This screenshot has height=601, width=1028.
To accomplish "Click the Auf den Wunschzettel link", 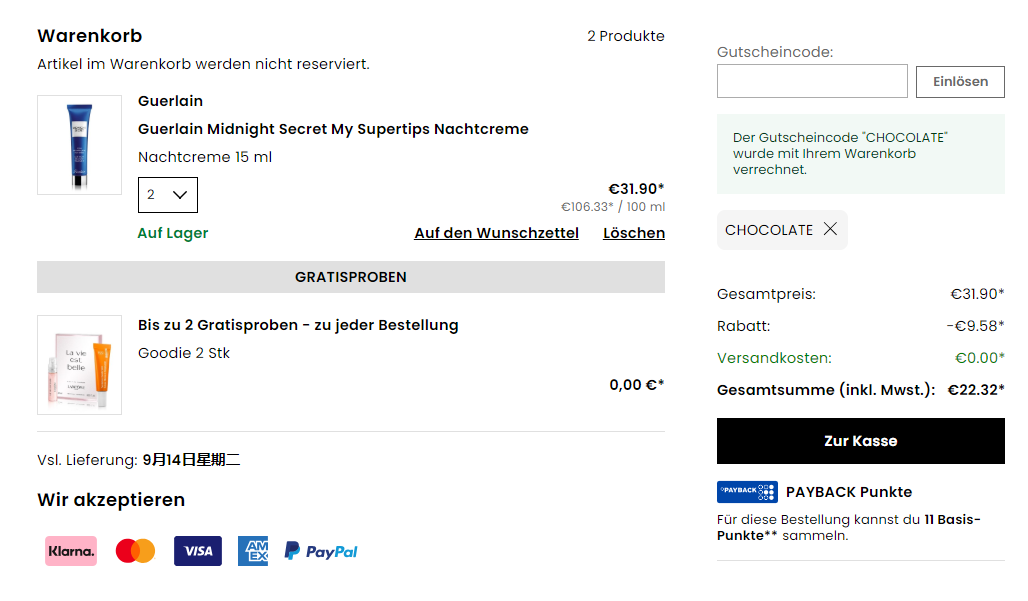I will pyautogui.click(x=496, y=233).
